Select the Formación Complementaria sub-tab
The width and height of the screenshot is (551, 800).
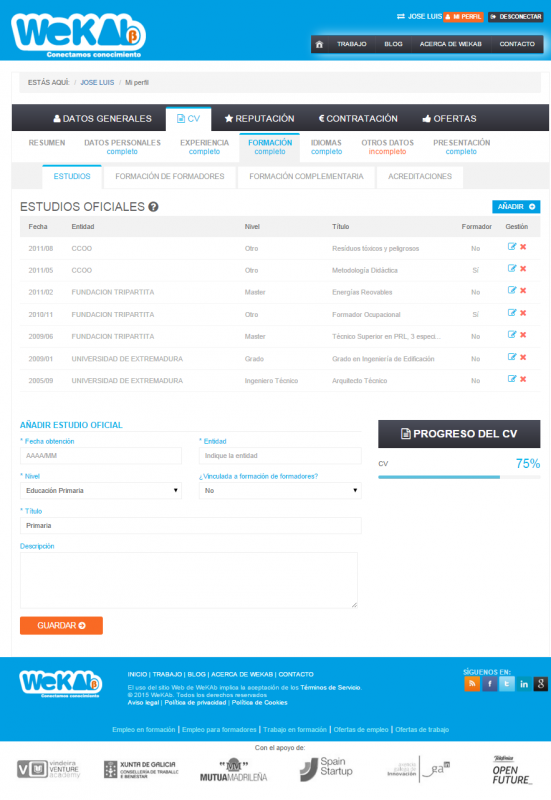tap(306, 177)
